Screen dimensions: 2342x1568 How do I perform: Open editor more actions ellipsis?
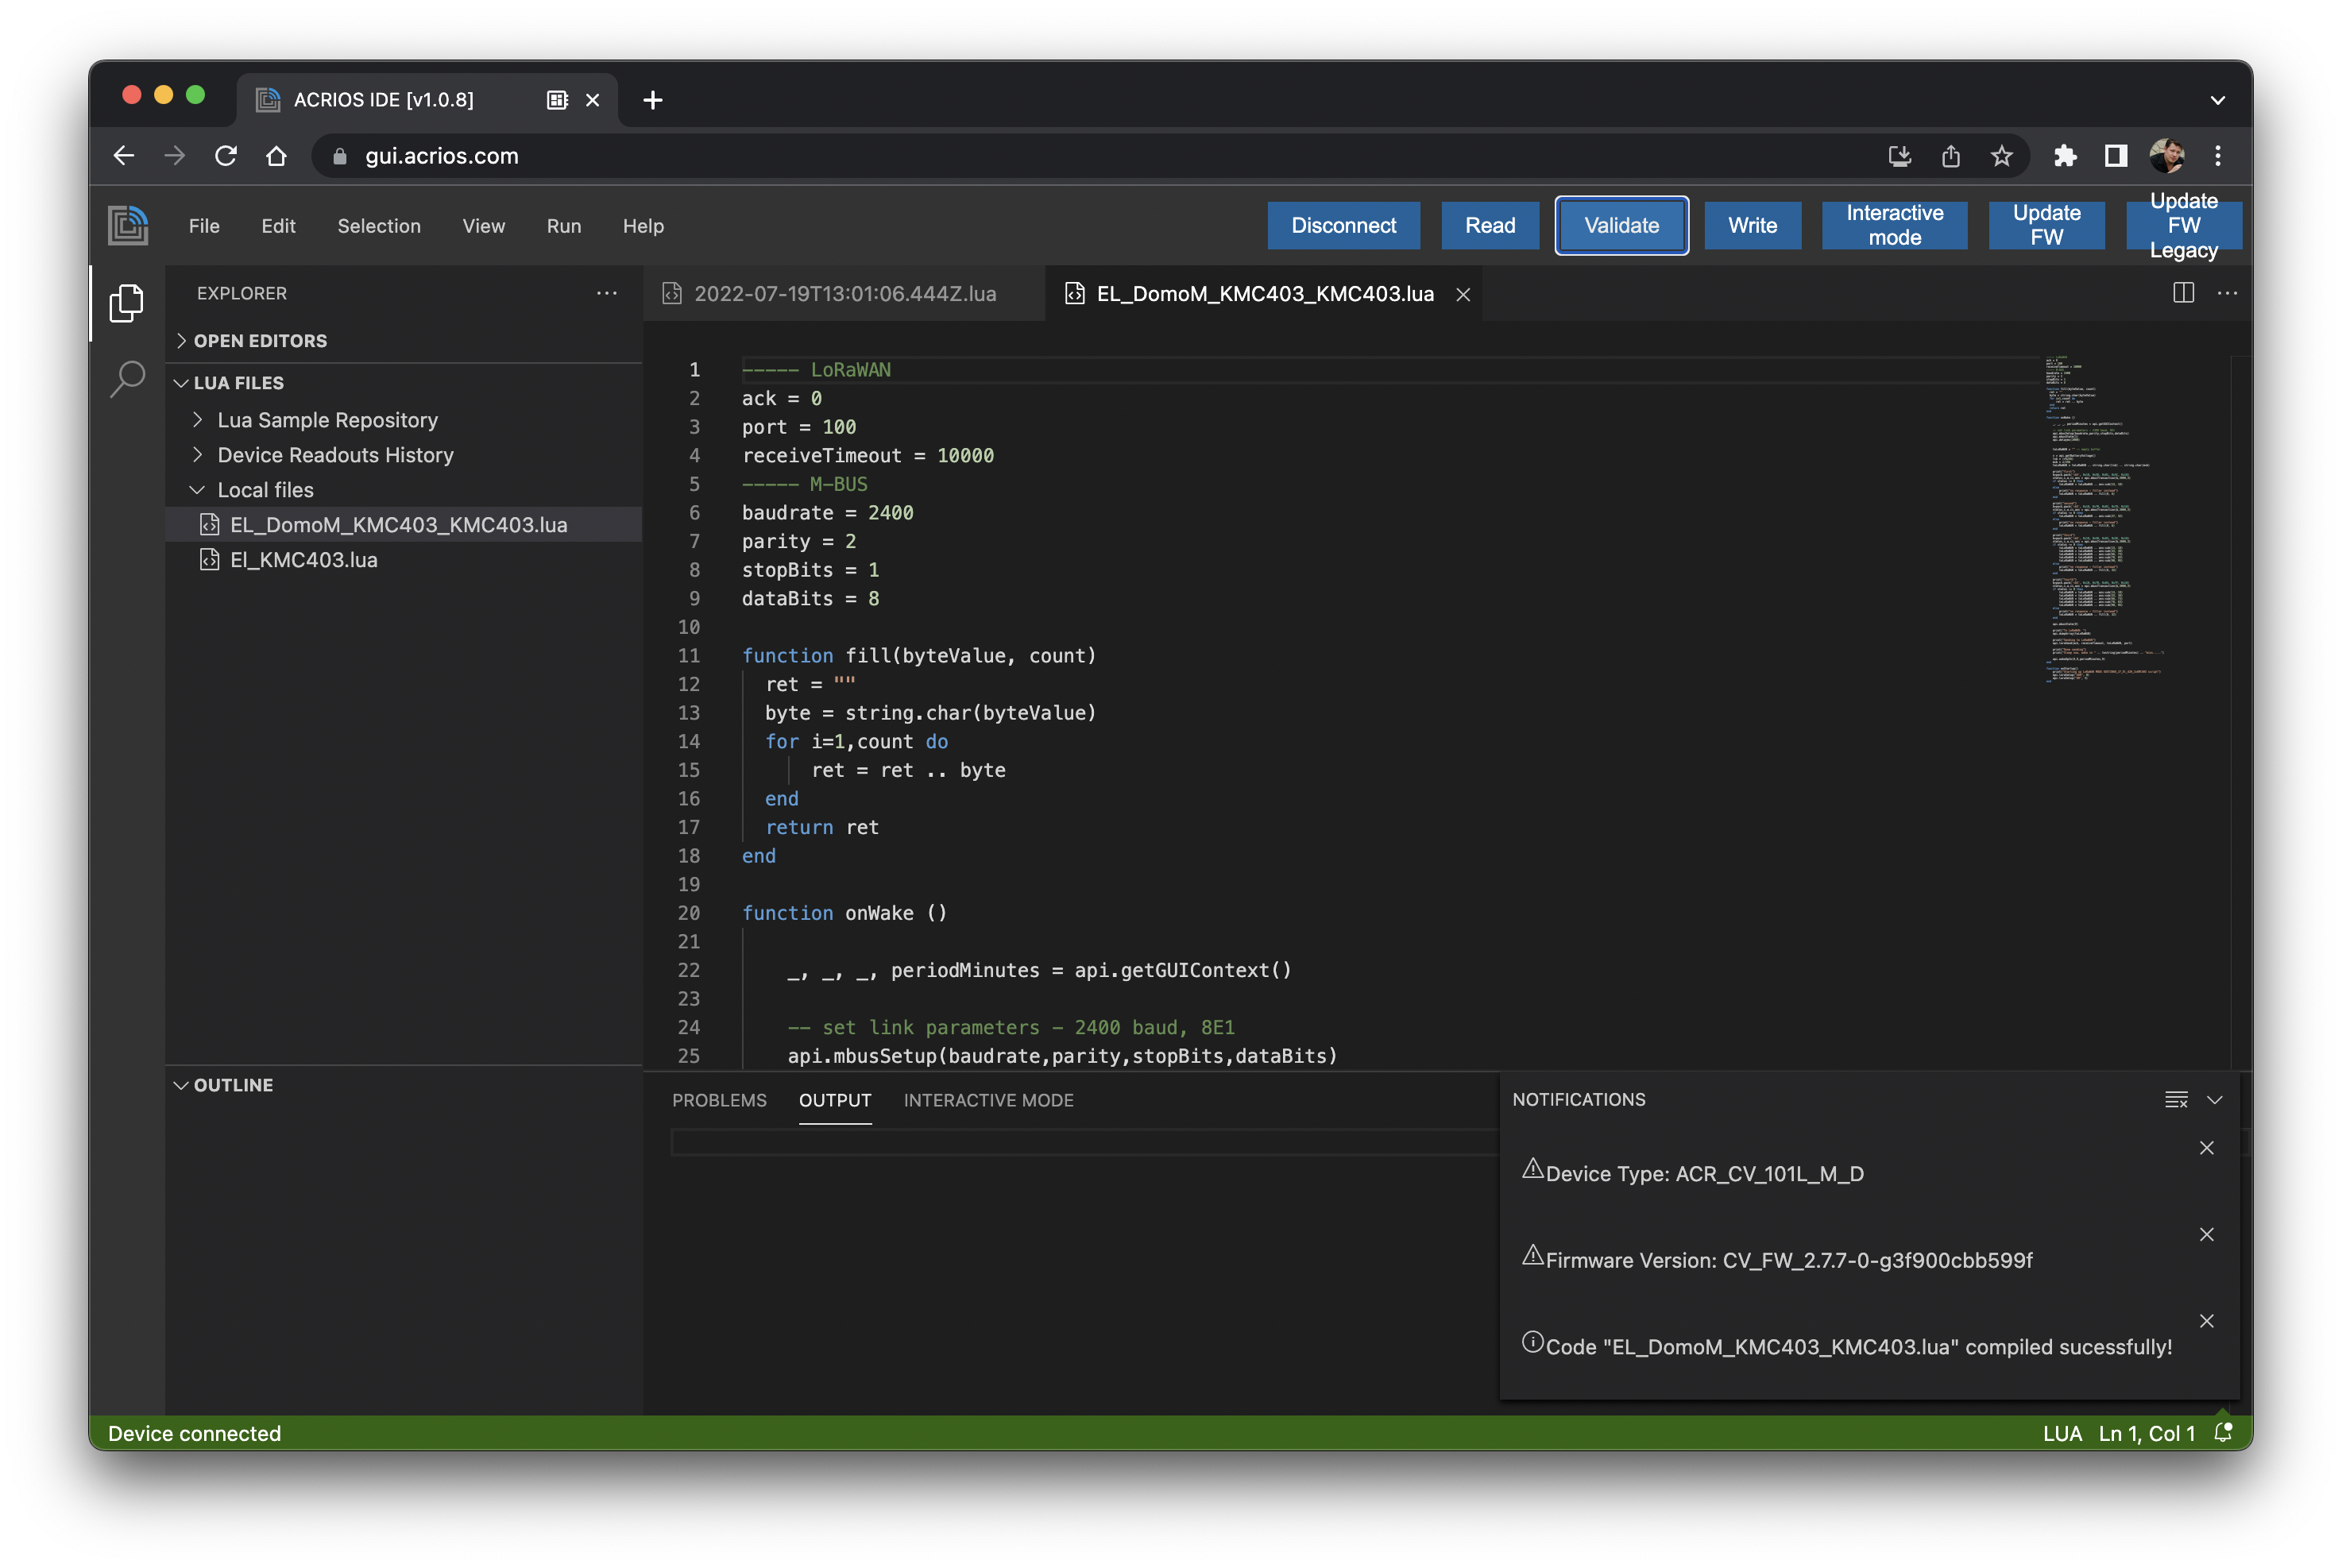(2227, 293)
